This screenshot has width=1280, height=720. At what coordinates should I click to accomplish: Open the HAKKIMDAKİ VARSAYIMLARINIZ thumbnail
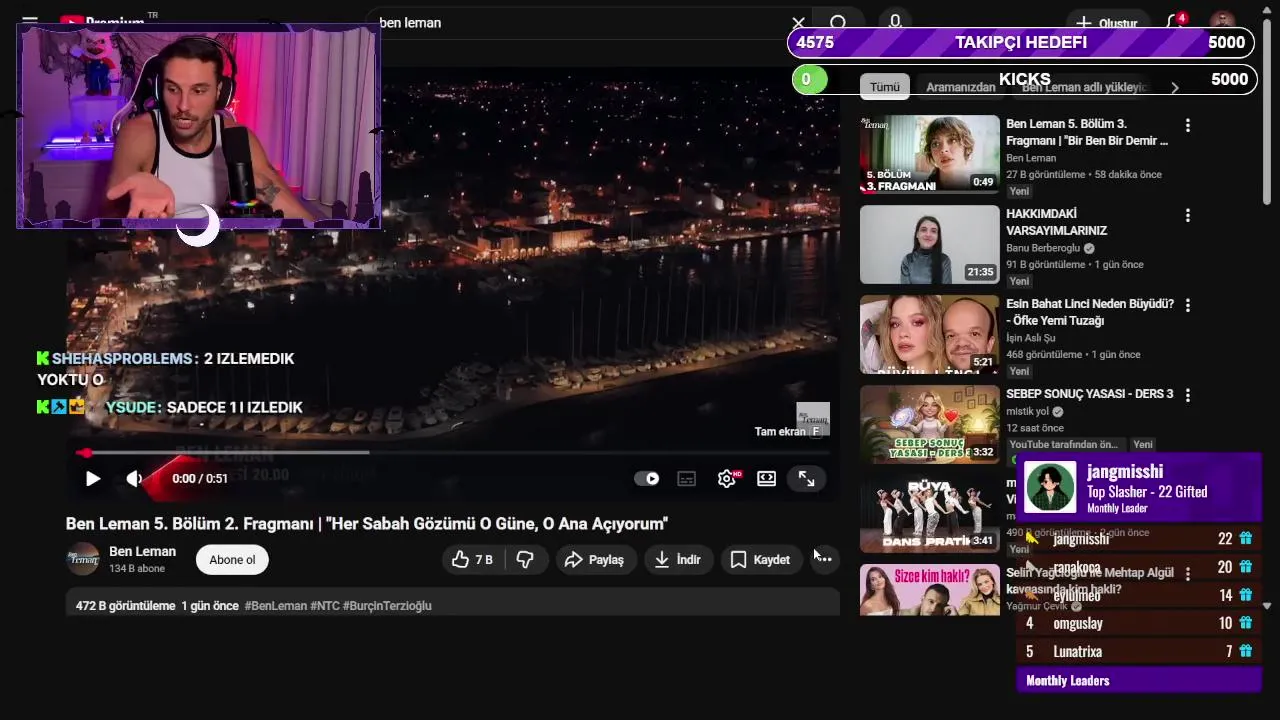[930, 245]
